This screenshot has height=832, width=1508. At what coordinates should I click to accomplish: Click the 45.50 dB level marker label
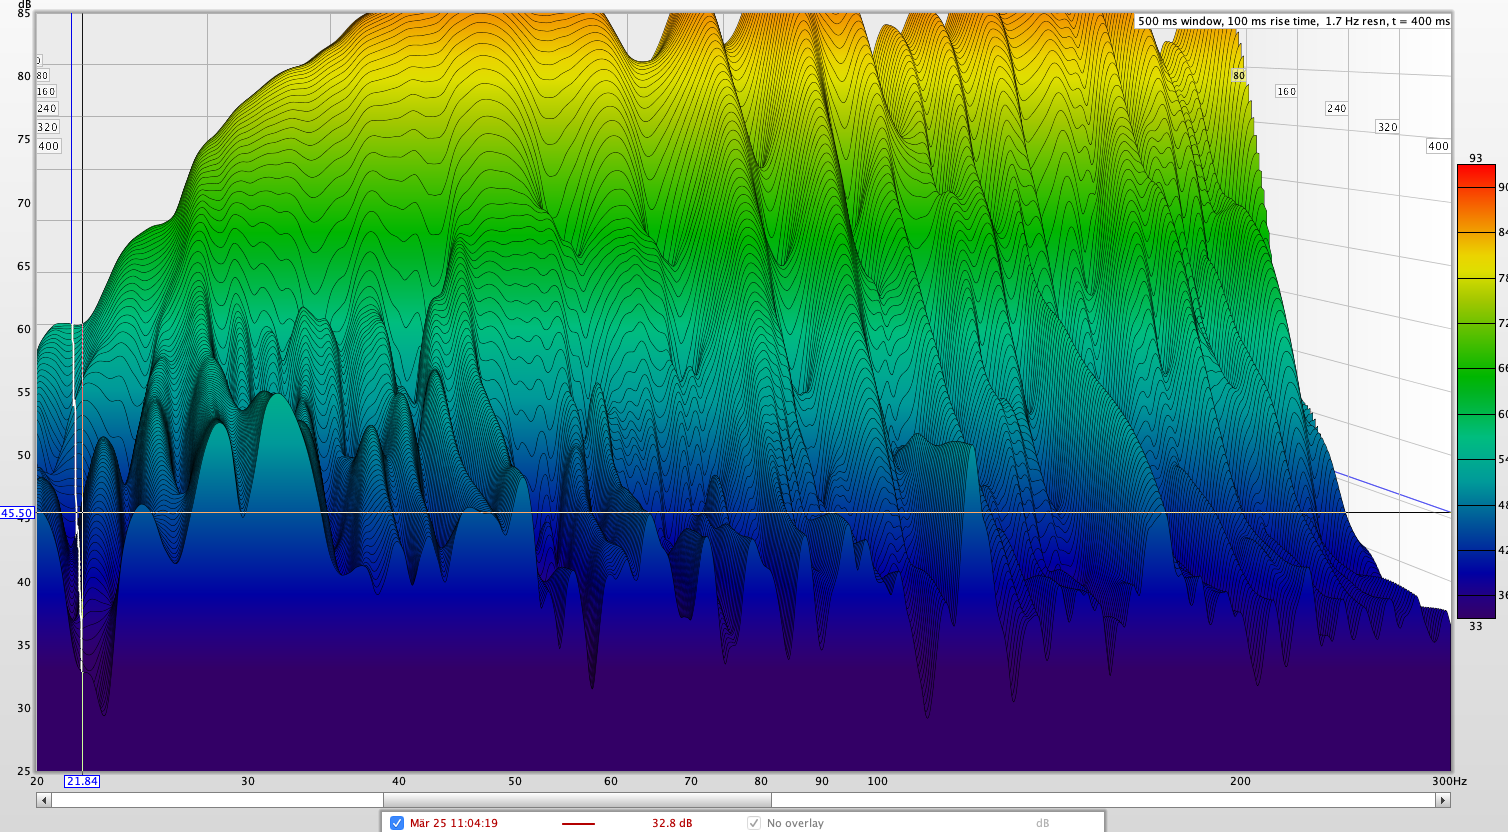click(x=17, y=513)
